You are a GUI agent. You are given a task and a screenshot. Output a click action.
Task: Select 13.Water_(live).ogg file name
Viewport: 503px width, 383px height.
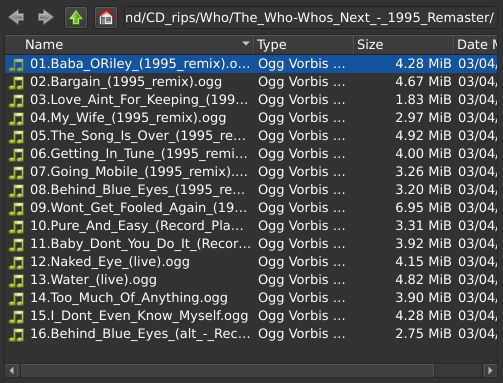point(93,280)
